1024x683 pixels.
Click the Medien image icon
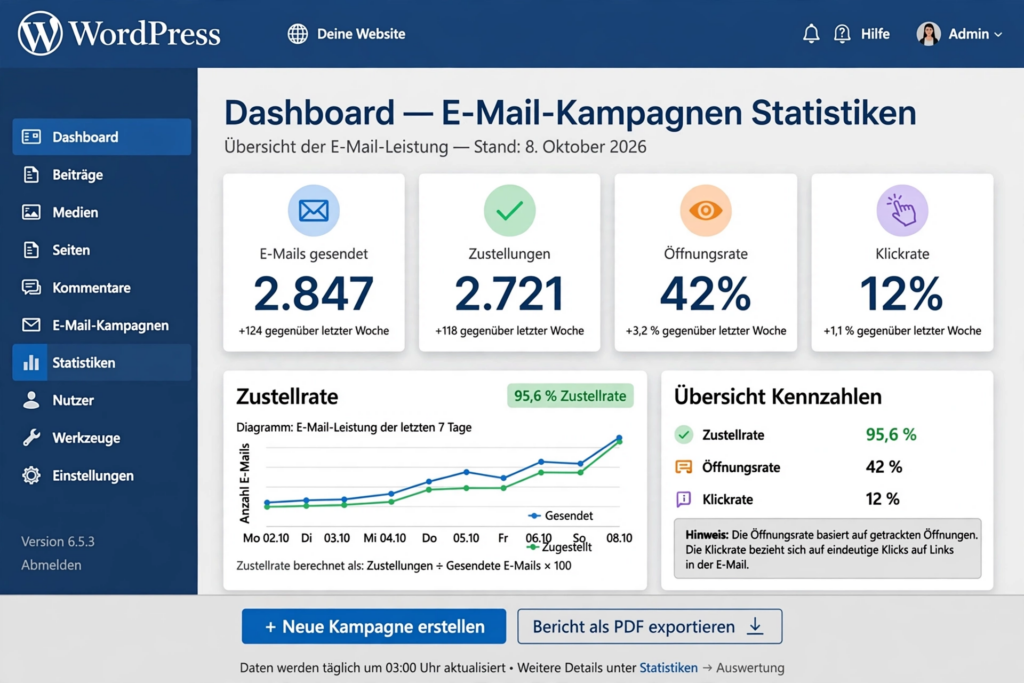pos(31,212)
